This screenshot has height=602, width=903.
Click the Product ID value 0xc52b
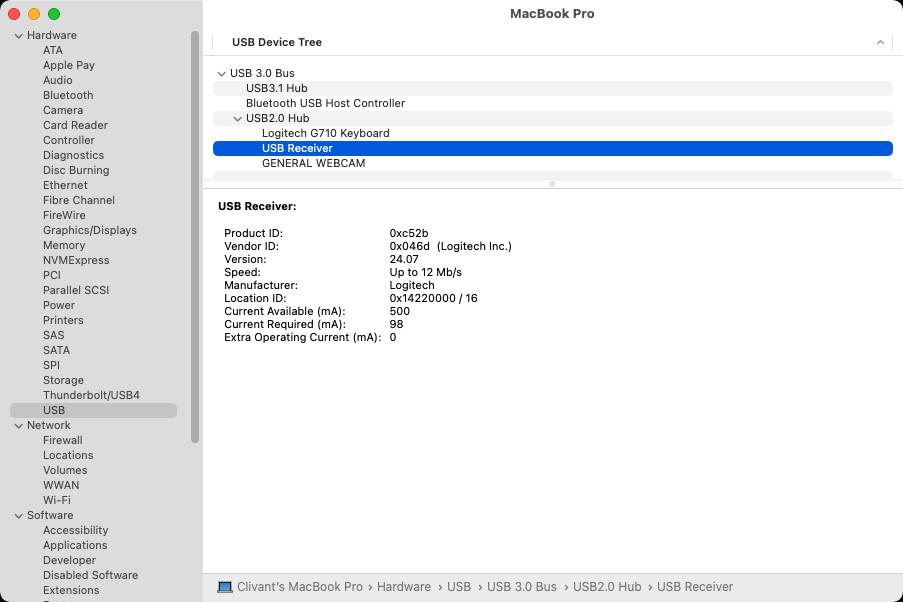point(409,233)
